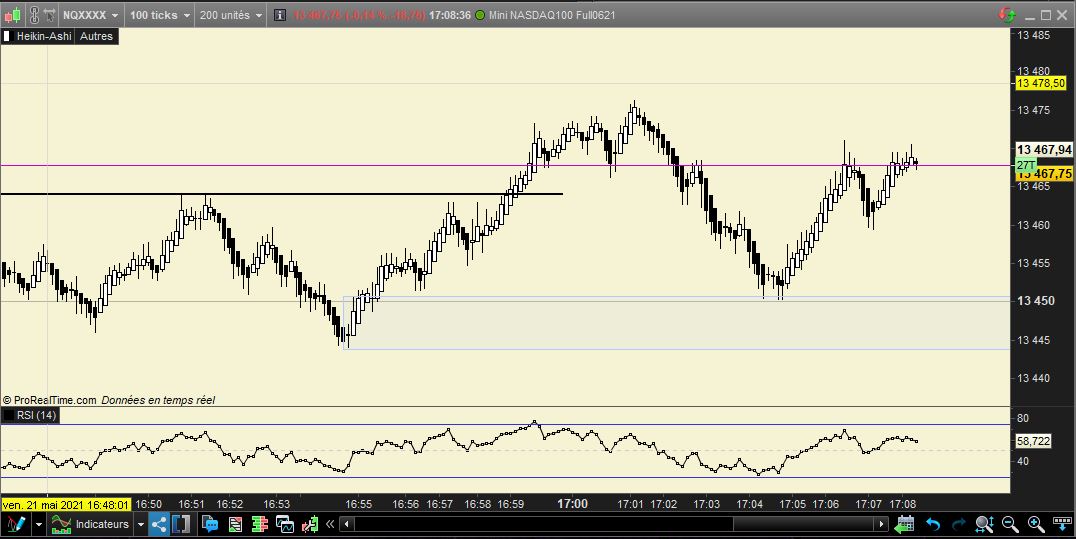Click the horizontal time scrollbar thumb
1076x539 pixels.
click(x=805, y=525)
